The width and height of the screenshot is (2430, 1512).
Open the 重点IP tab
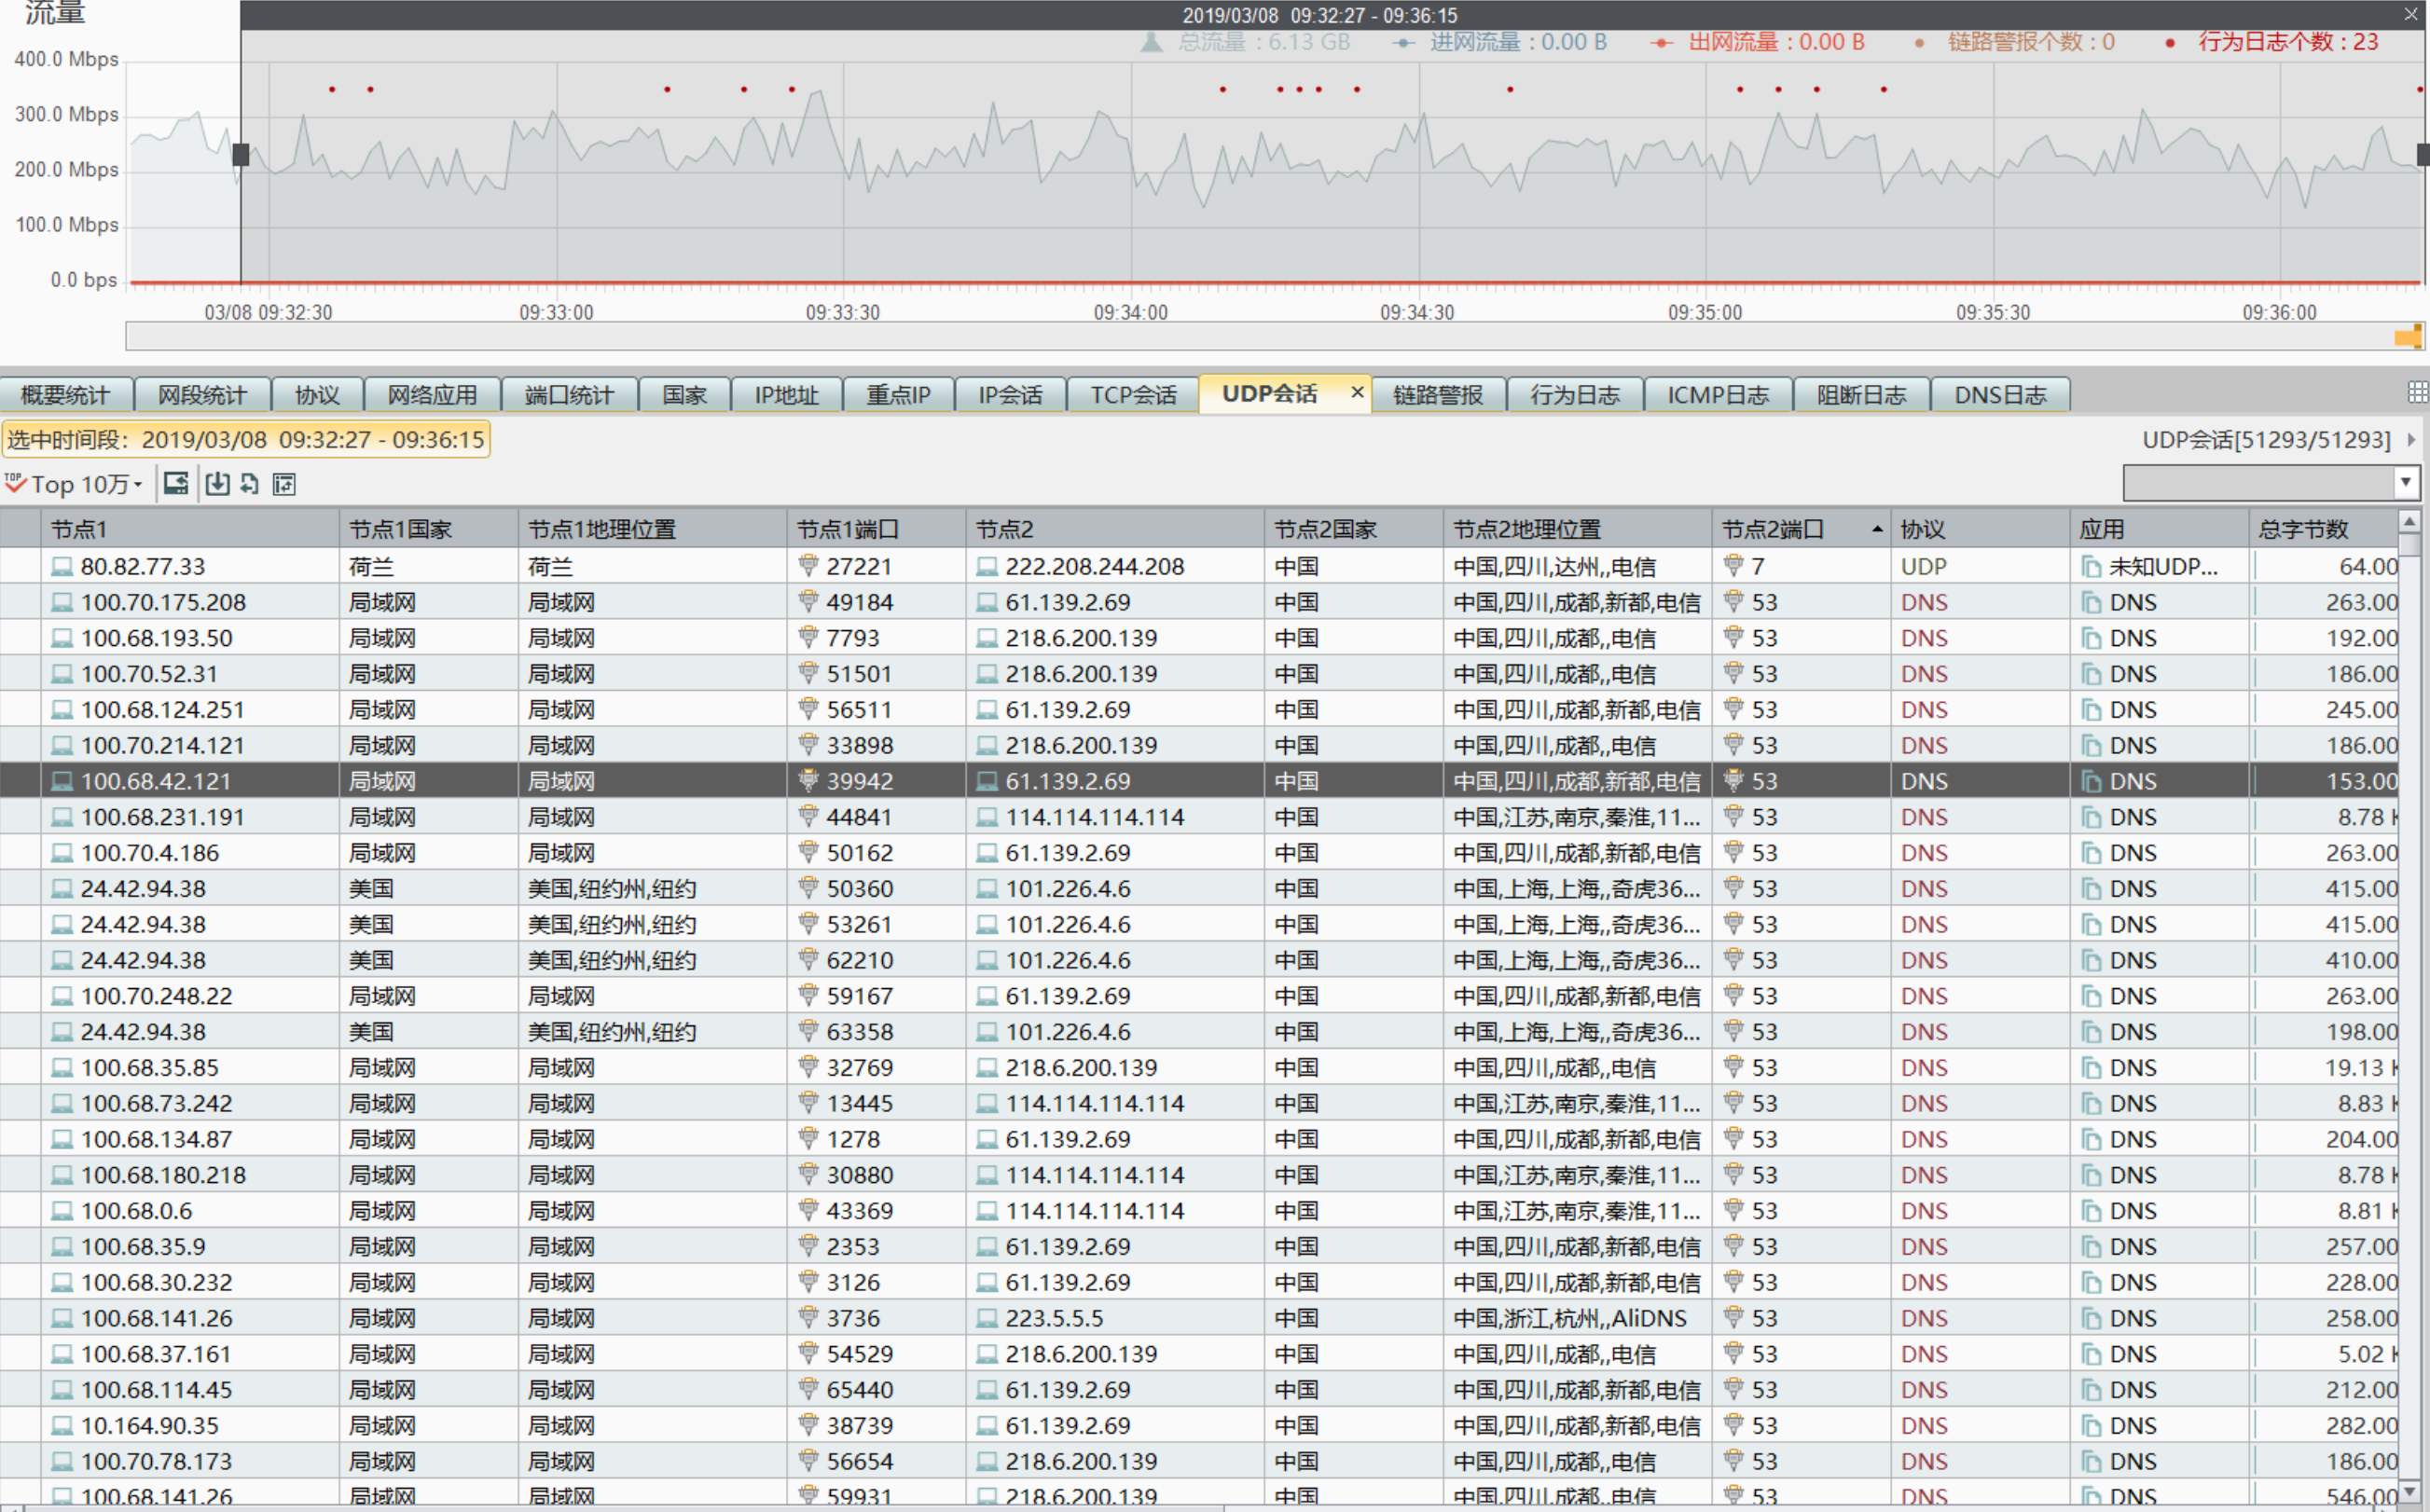pos(898,395)
